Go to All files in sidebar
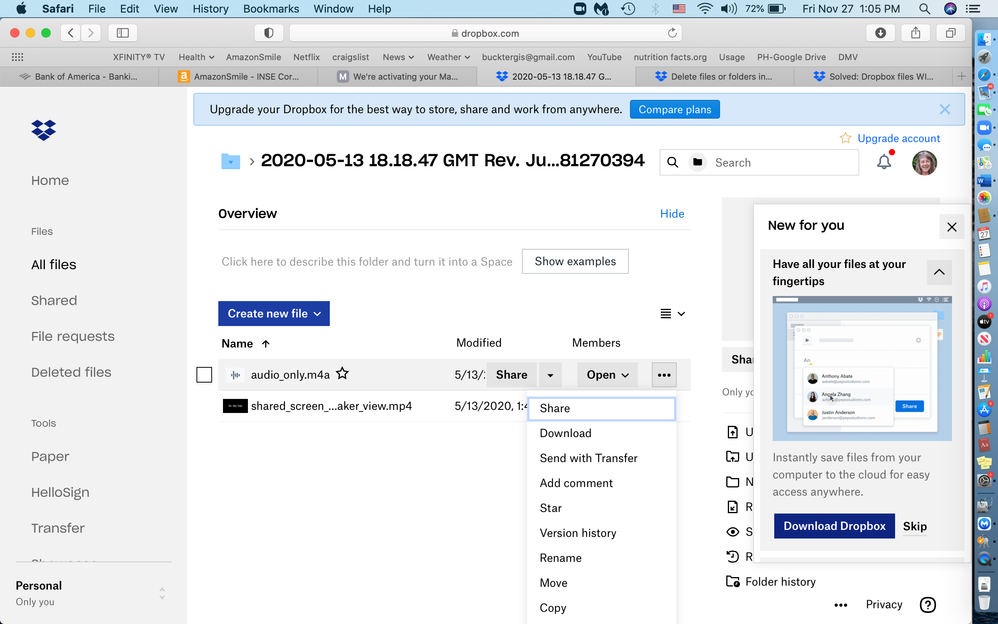 coord(53,265)
